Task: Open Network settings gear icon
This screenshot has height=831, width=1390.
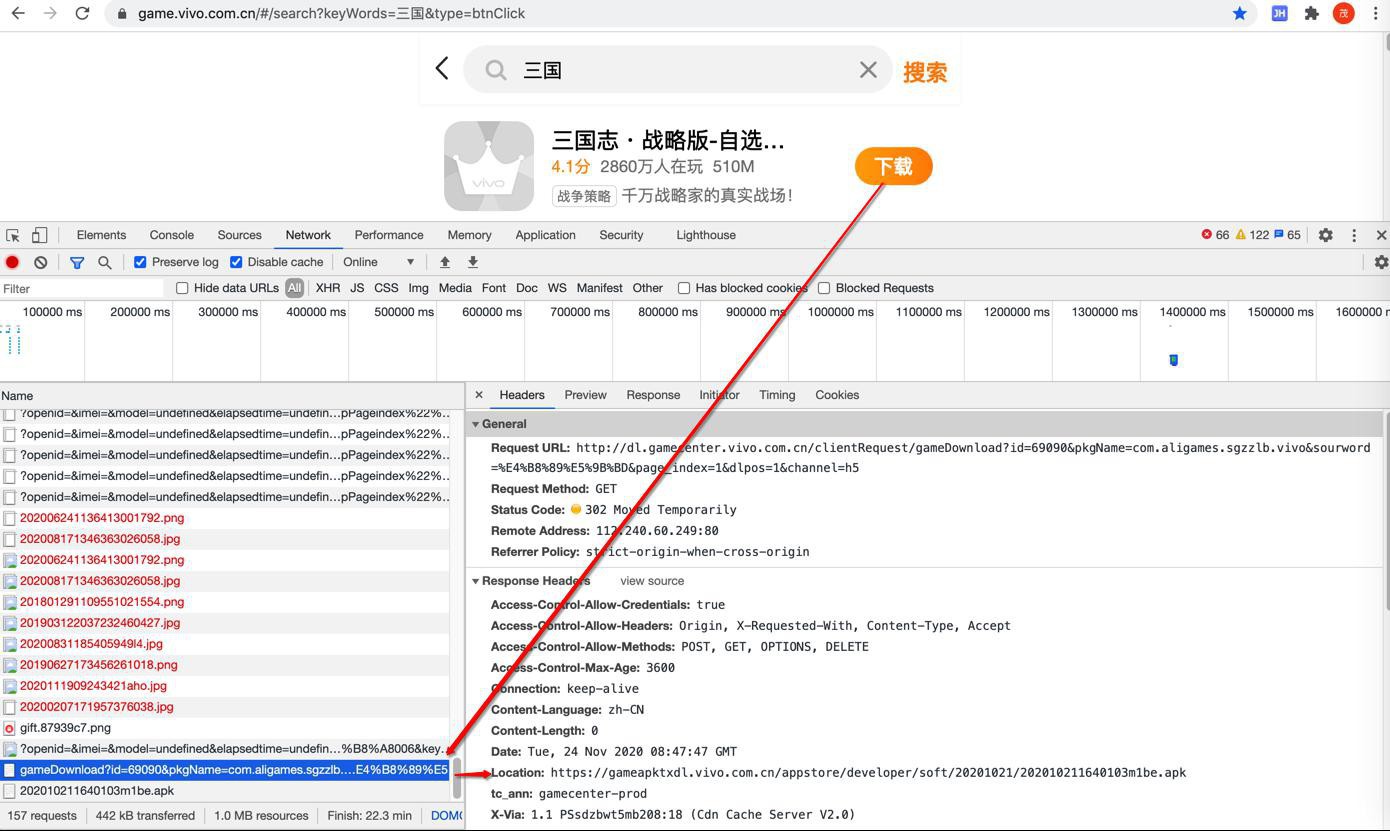Action: tap(1381, 262)
